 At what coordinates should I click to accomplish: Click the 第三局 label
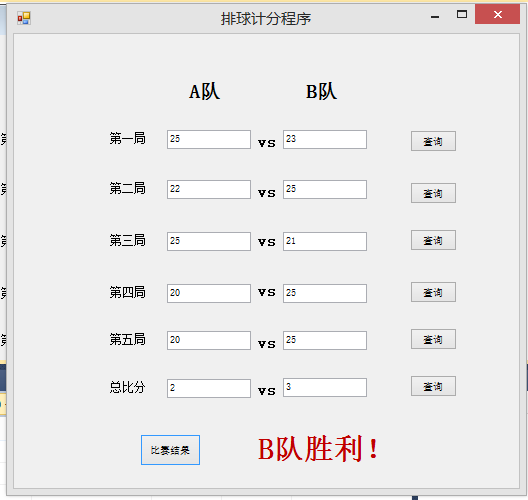pos(128,240)
